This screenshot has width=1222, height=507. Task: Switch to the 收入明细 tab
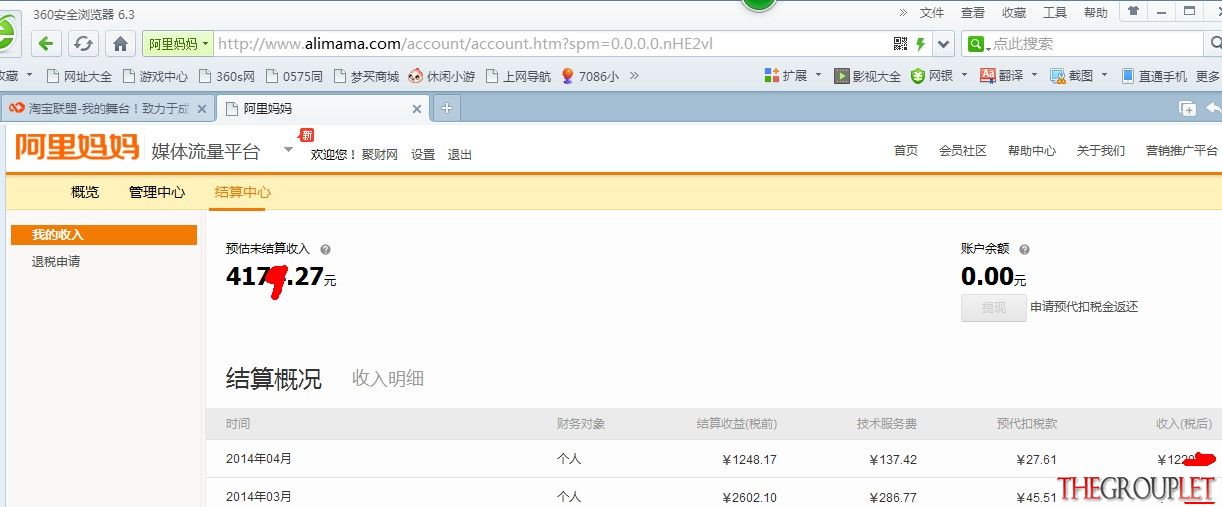(388, 379)
